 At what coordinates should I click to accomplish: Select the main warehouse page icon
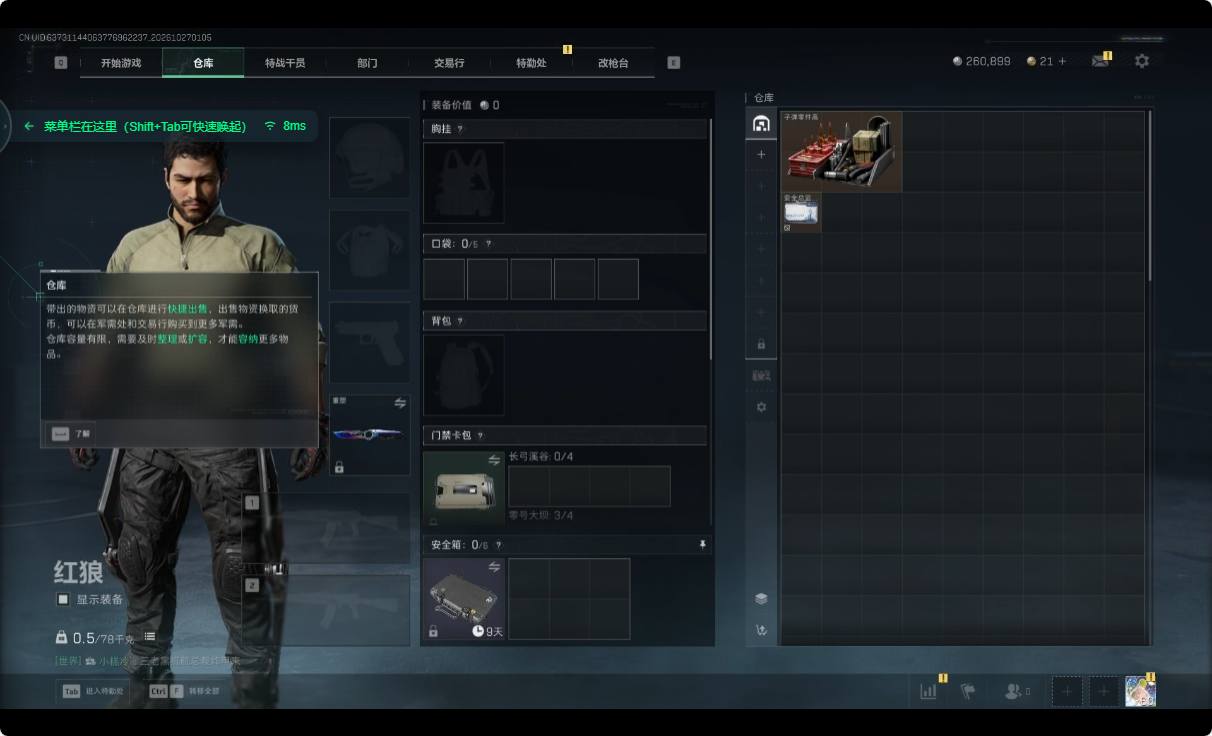pos(761,124)
